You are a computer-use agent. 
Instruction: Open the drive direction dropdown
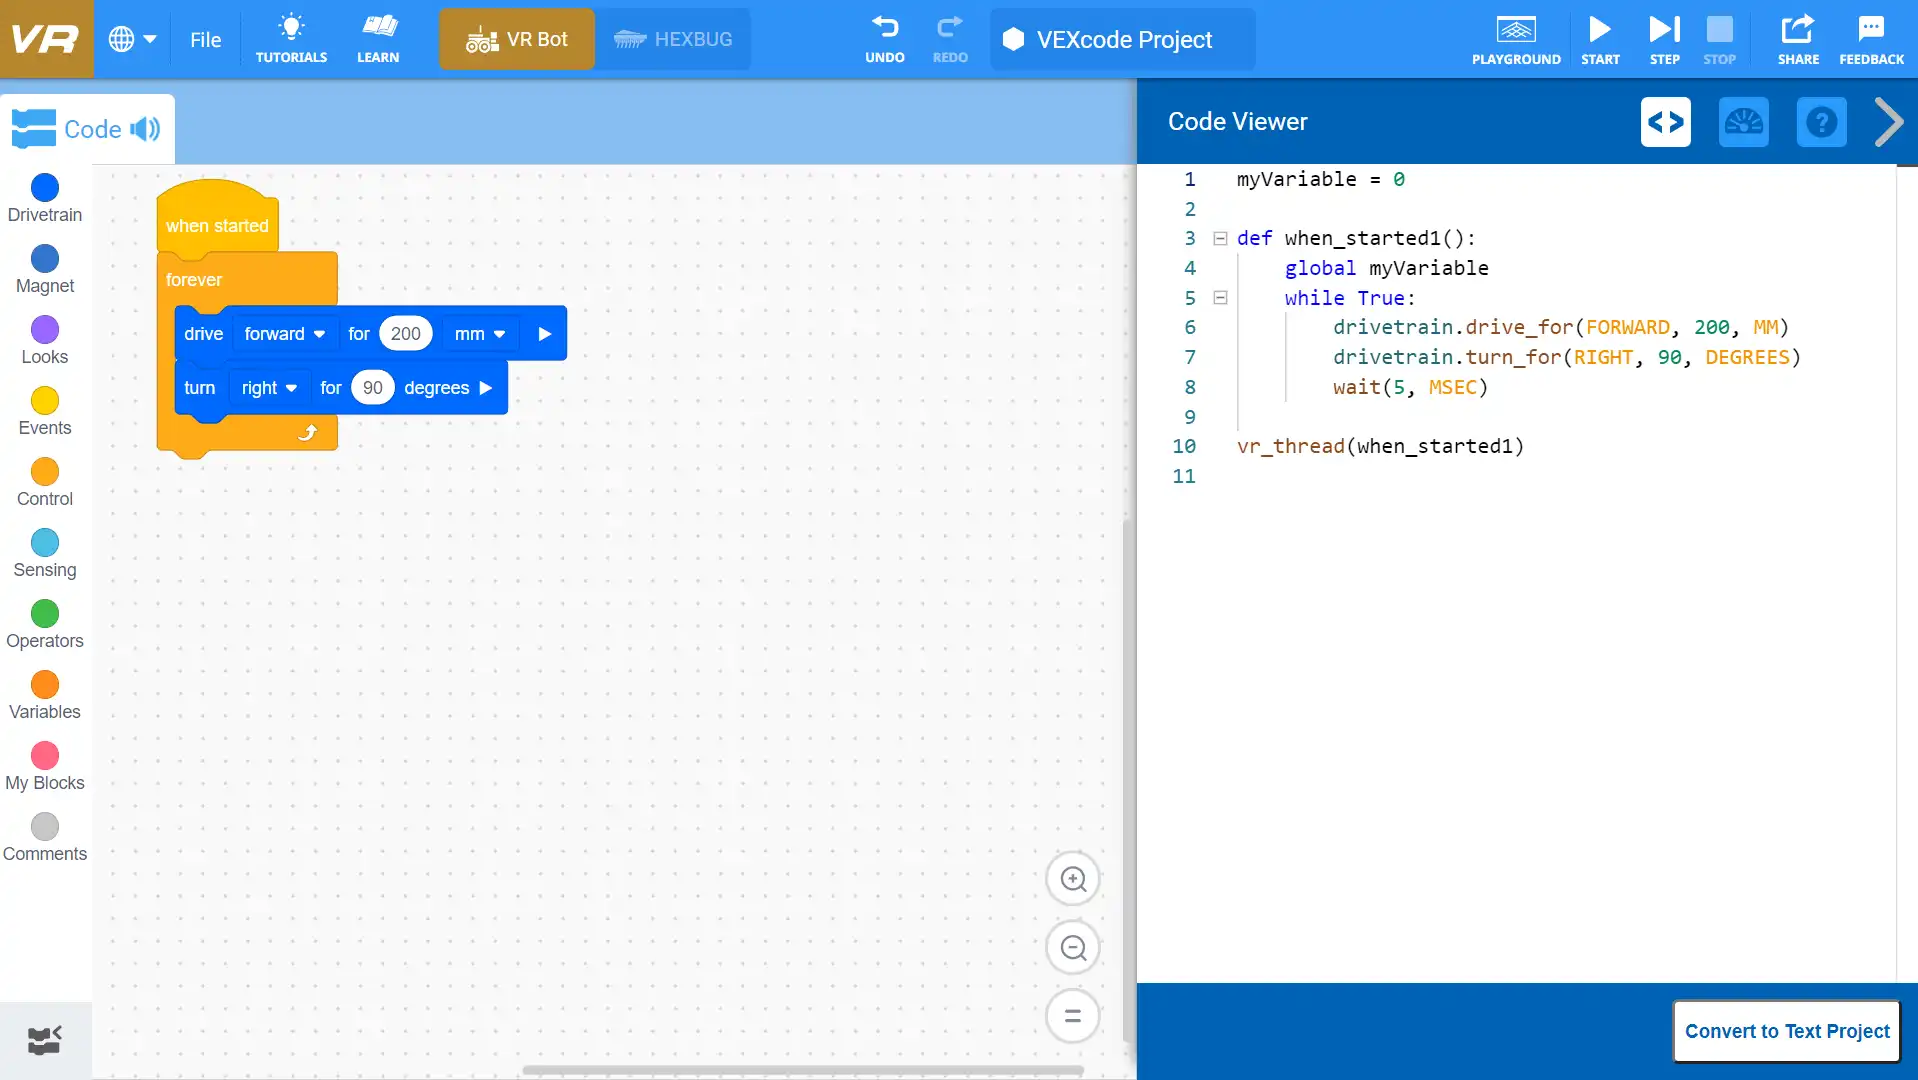coord(284,333)
